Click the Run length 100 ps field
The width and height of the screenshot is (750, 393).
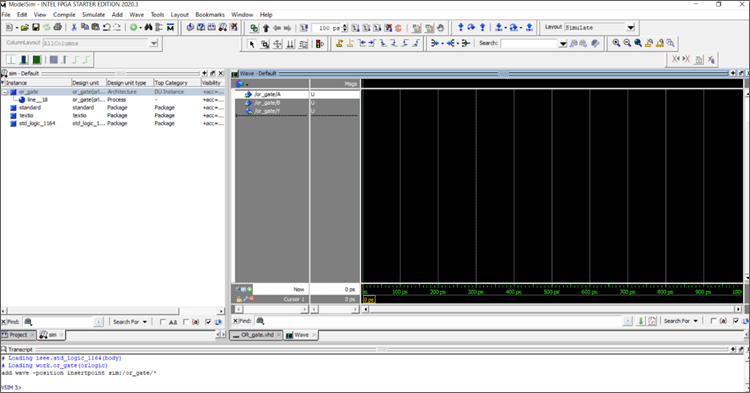[326, 28]
